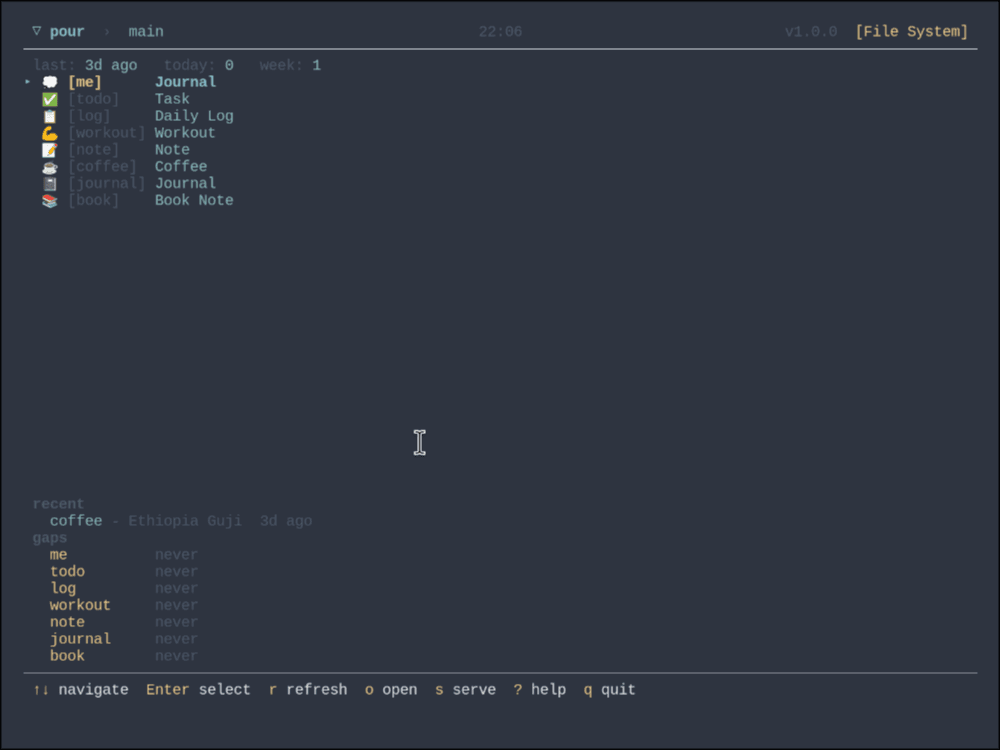Click the green checkmark Task icon
The height and width of the screenshot is (750, 1000).
click(50, 99)
